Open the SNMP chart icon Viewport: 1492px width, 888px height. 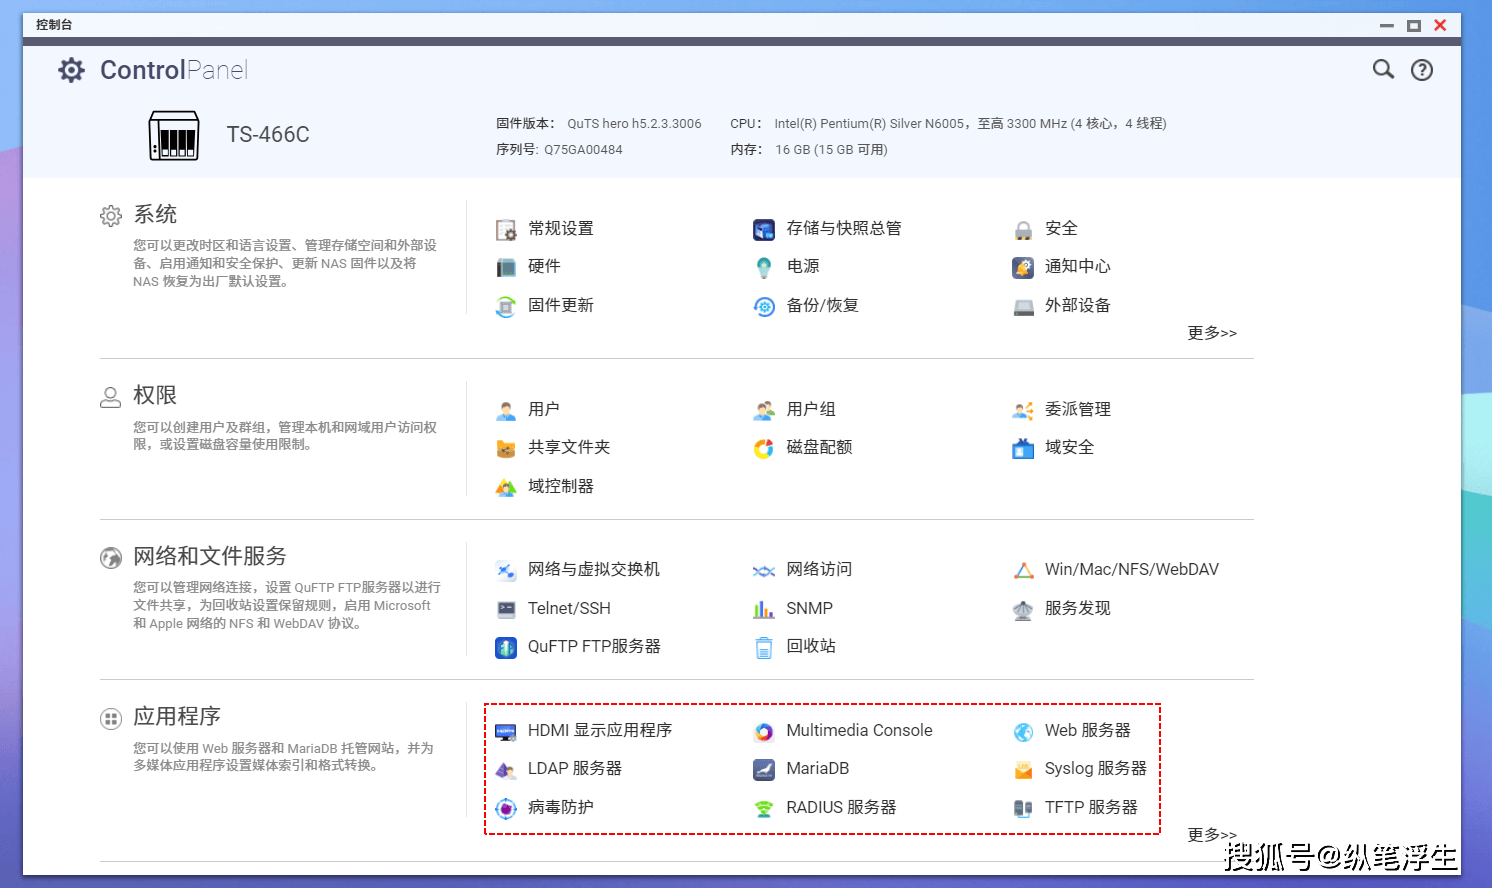point(764,609)
